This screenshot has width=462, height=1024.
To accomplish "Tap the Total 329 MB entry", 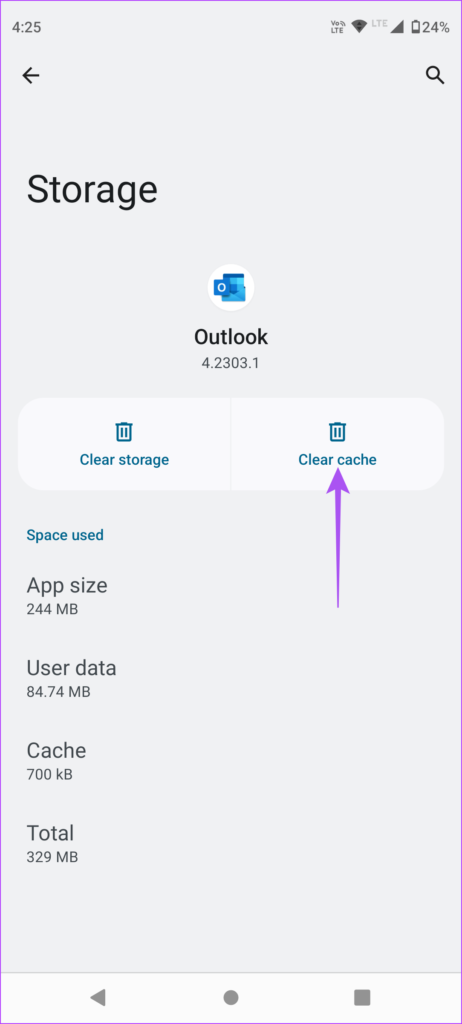I will coord(52,844).
